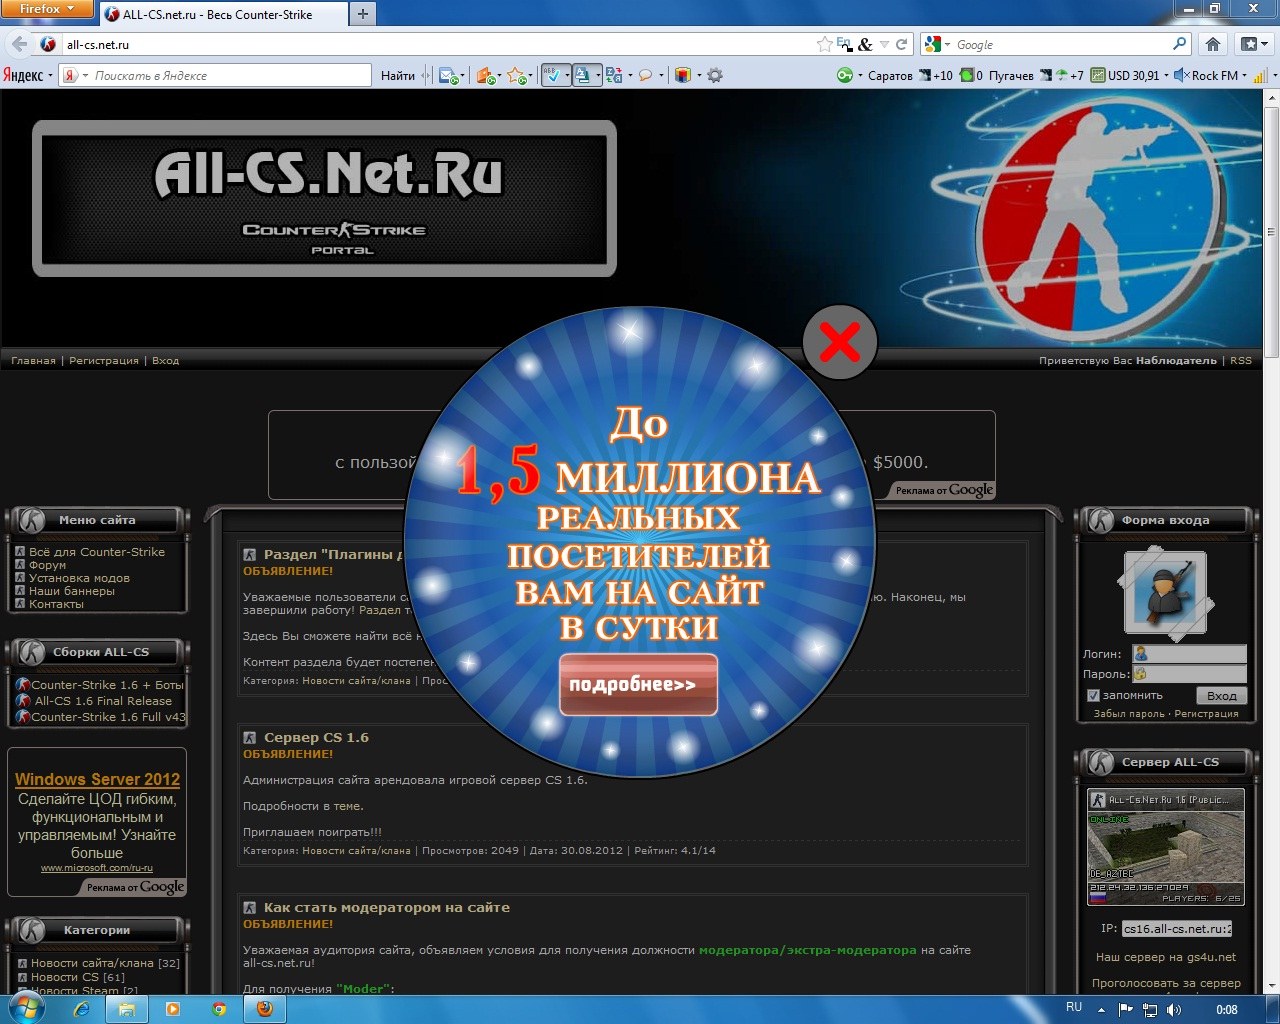The image size is (1280, 1024).
Task: Toggle the 'запомнить' checkbox
Action: pos(1093,695)
